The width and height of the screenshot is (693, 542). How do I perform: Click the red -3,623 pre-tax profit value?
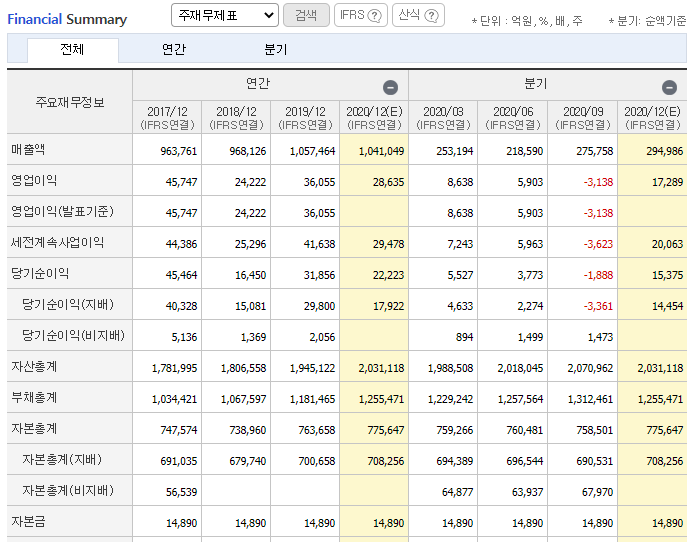(x=598, y=244)
